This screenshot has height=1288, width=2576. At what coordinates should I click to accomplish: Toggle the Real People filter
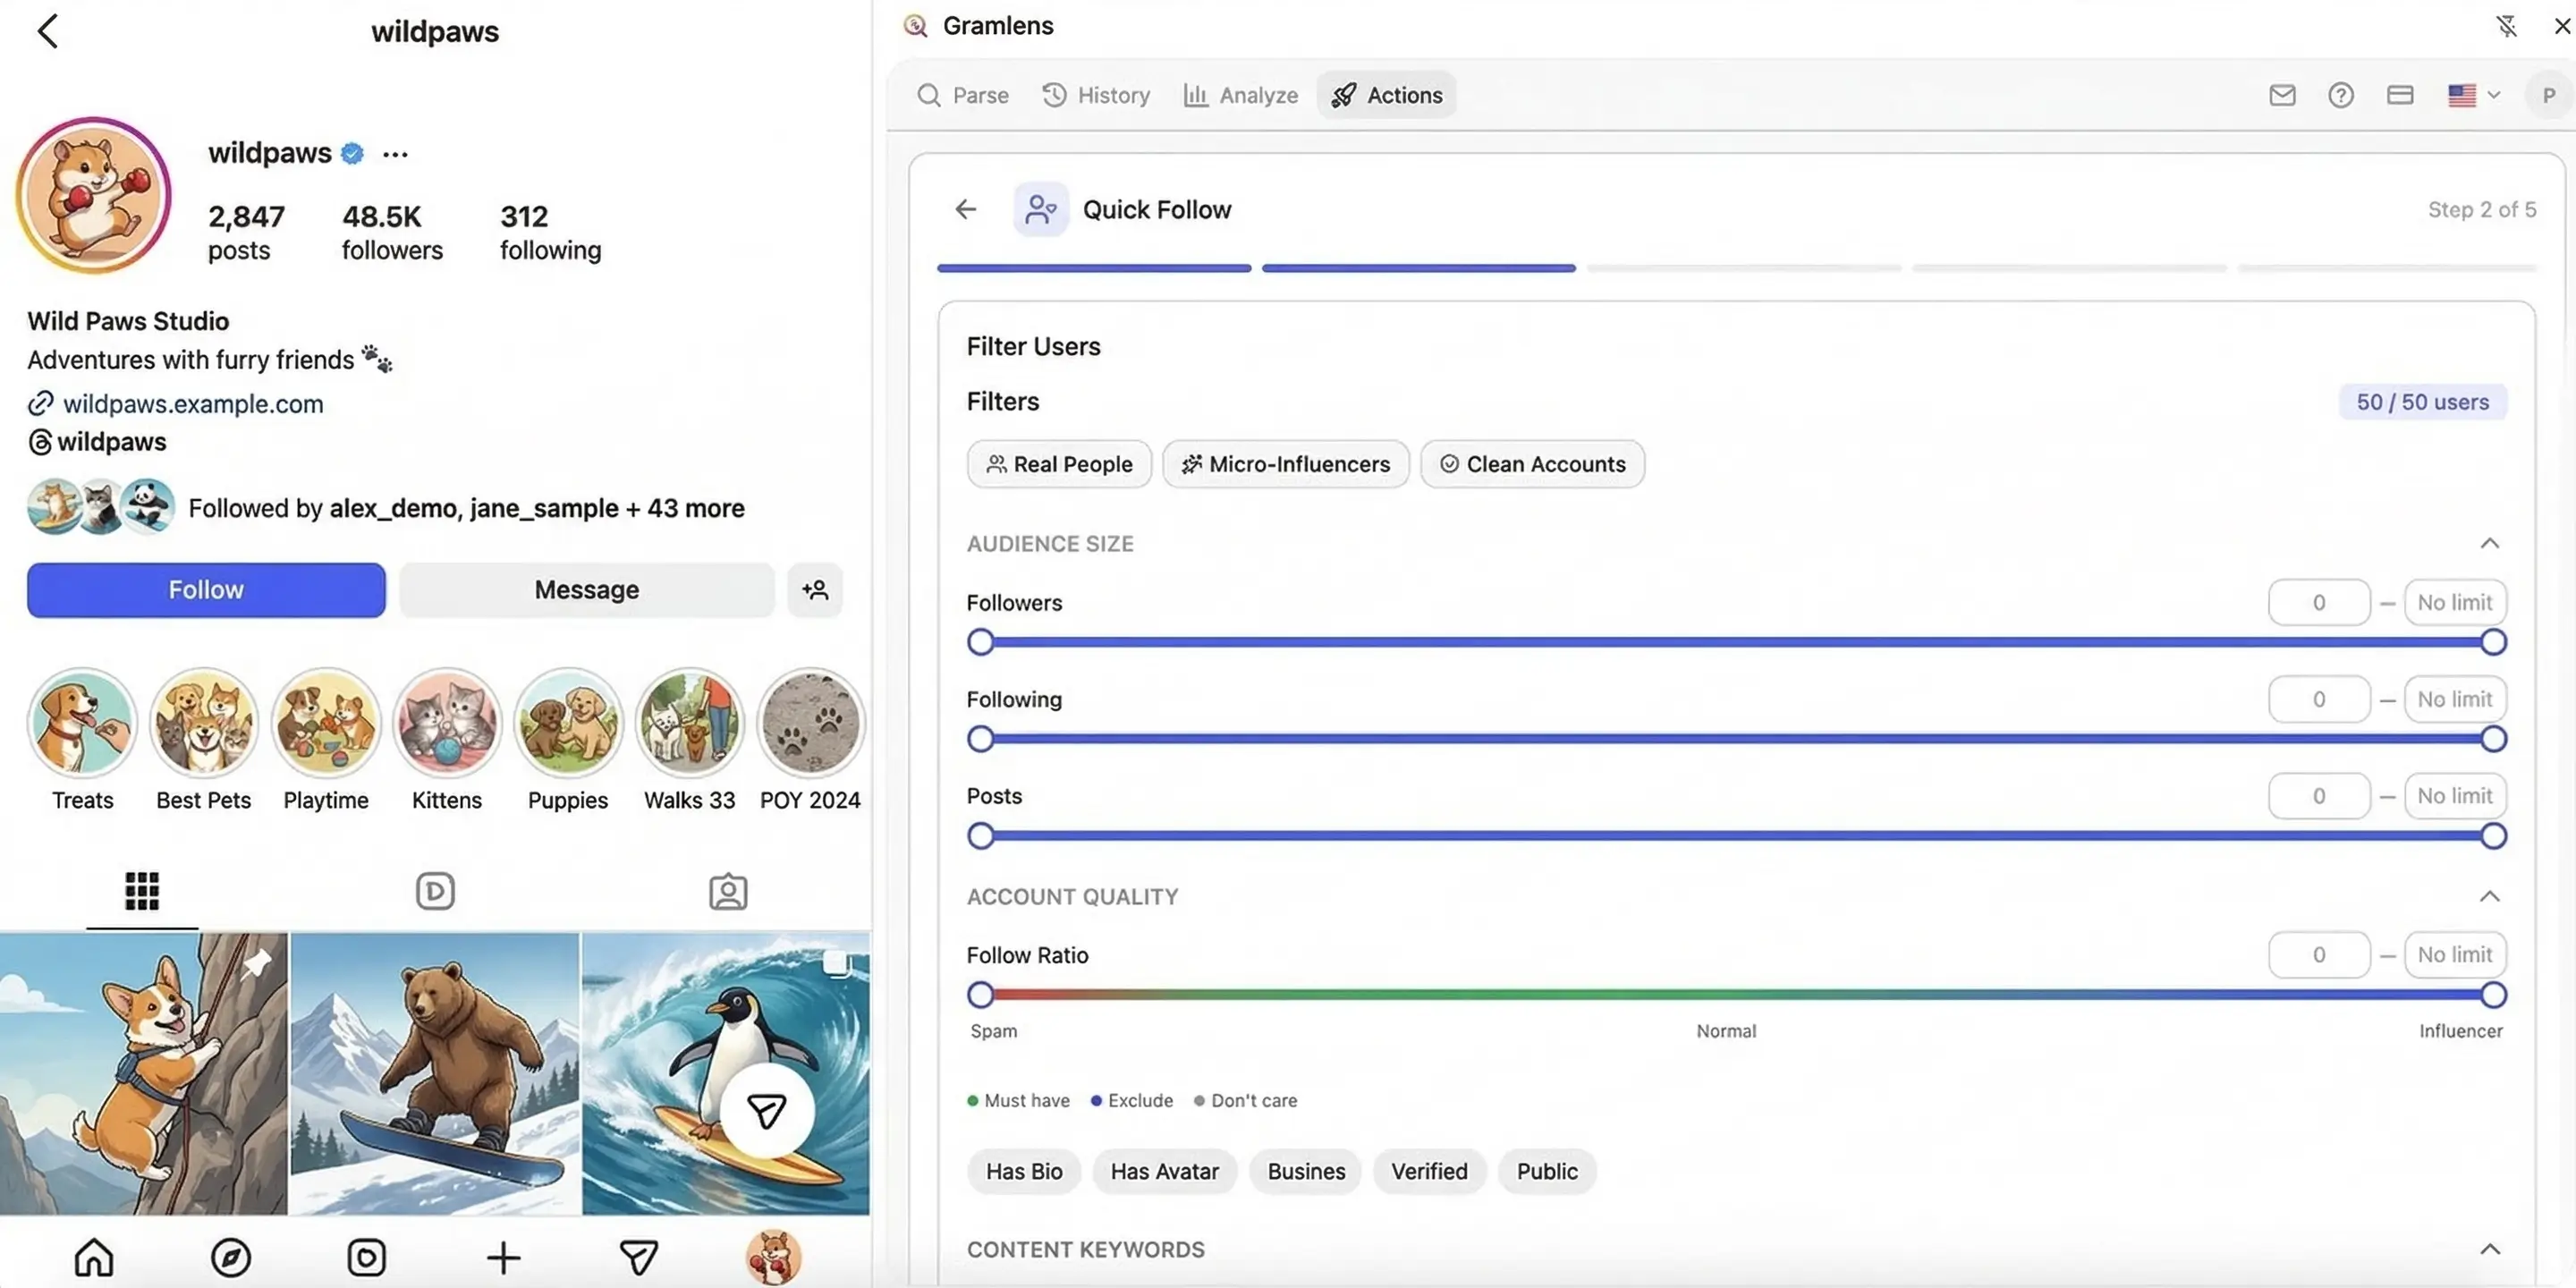(1059, 464)
